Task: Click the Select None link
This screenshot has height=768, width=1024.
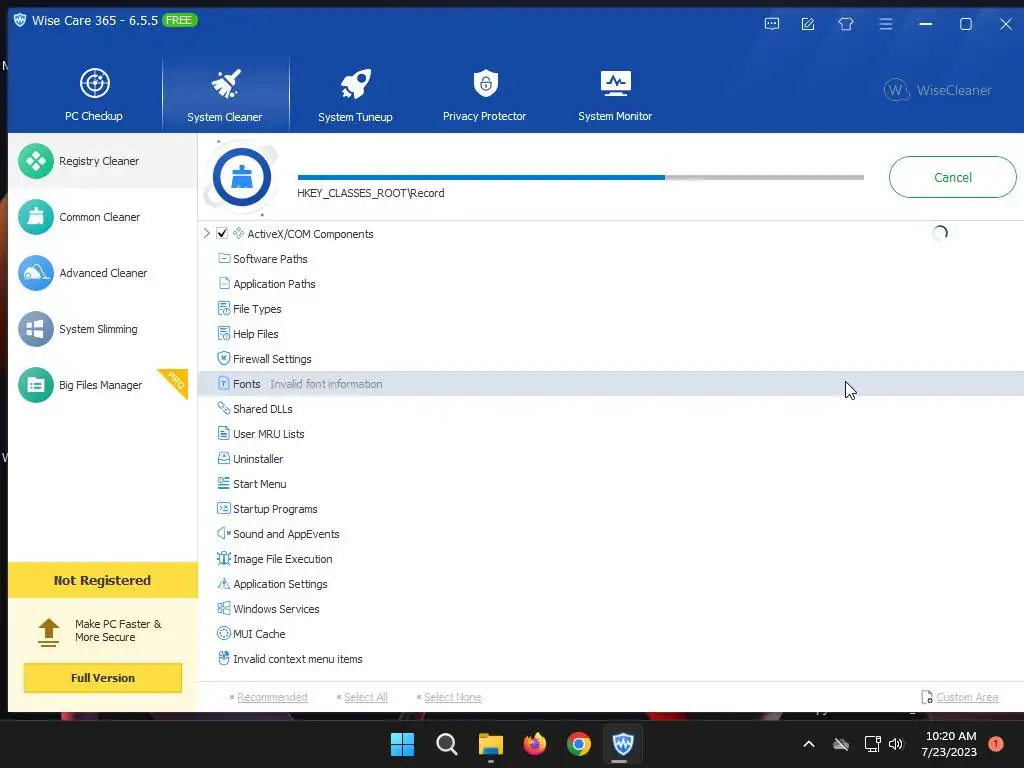Action: (x=453, y=697)
